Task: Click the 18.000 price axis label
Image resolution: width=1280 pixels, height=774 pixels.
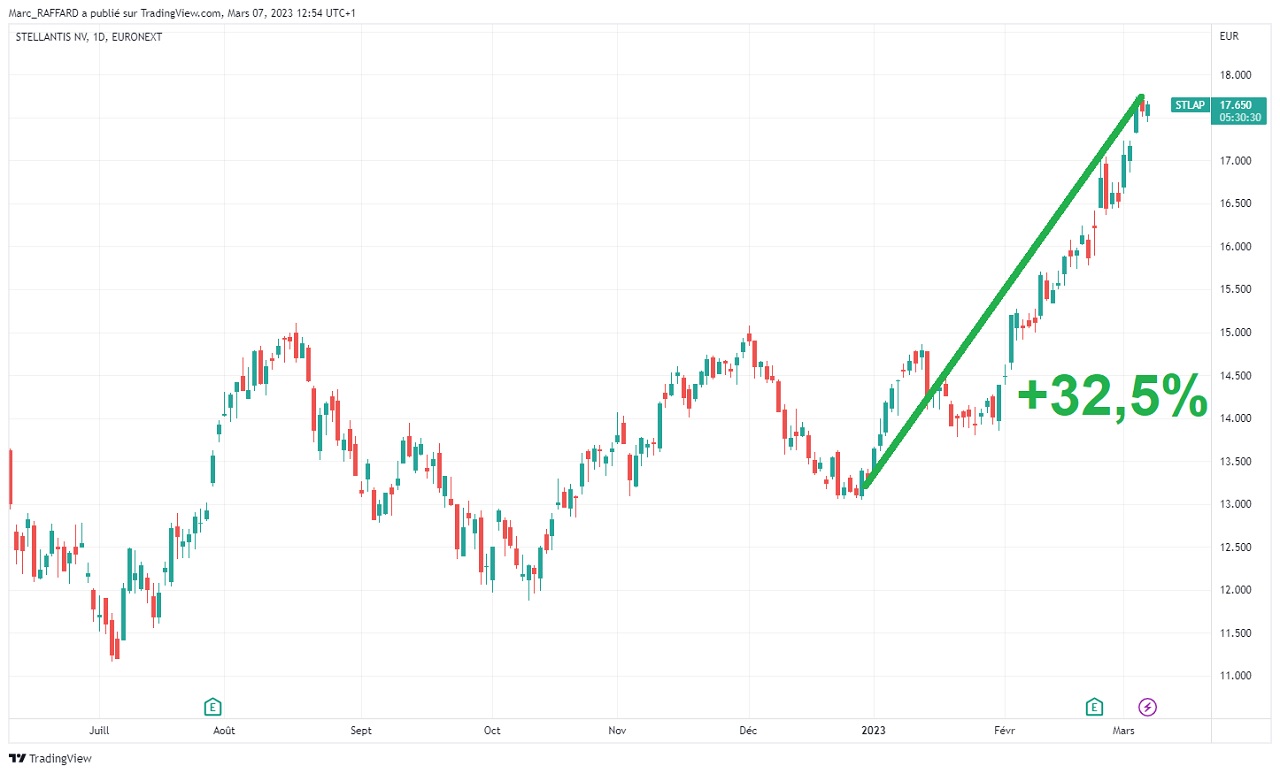Action: click(1236, 75)
